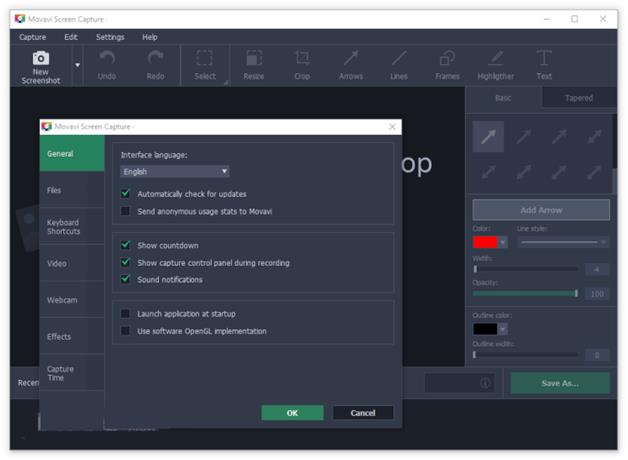The image size is (628, 460).
Task: Open the arrow color dropdown arrow
Action: [x=503, y=242]
